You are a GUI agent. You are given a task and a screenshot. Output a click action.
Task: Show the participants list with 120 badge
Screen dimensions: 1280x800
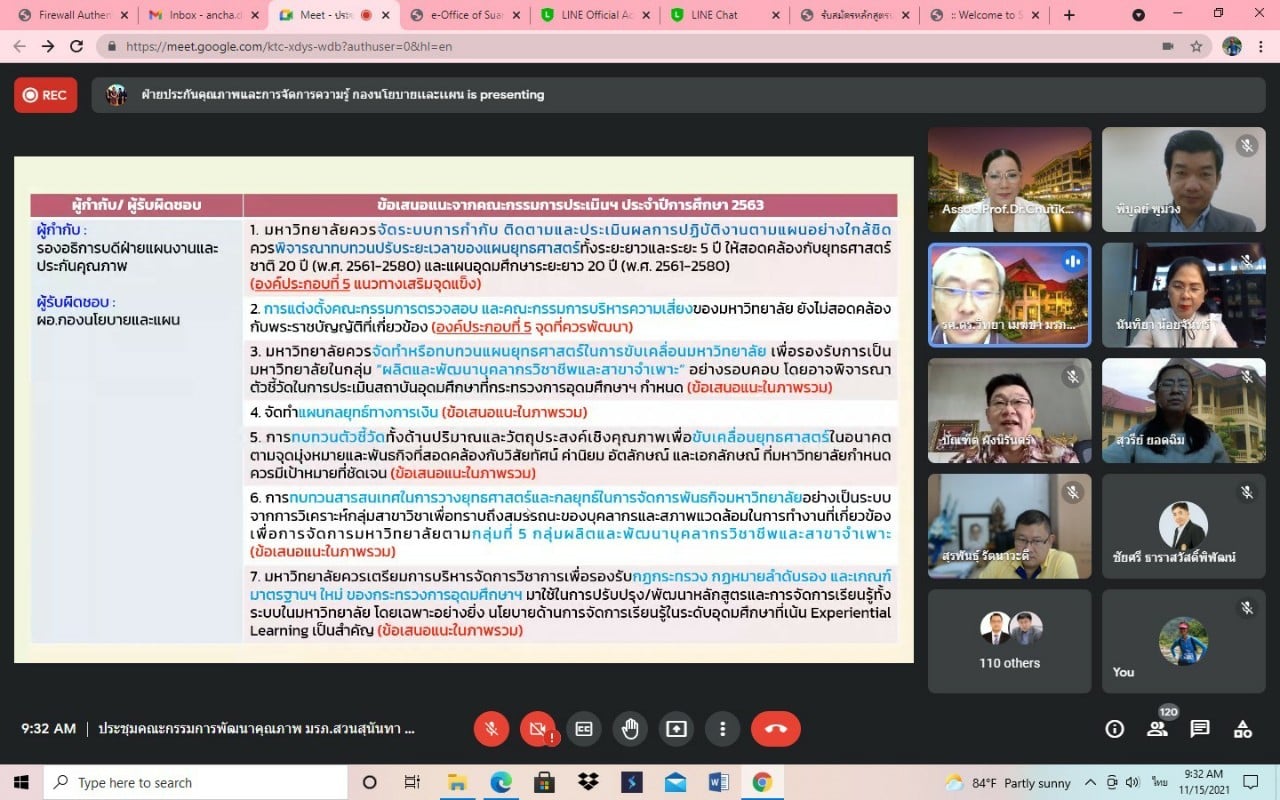(x=1157, y=729)
